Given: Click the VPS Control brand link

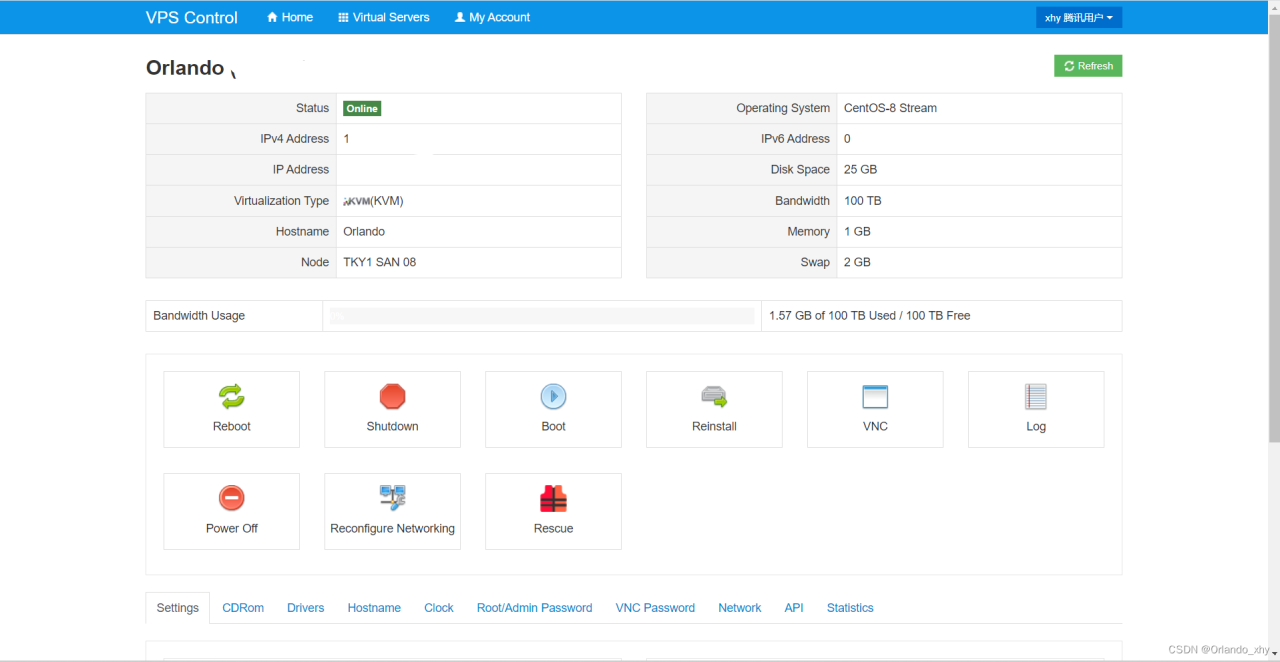Looking at the screenshot, I should click(x=192, y=18).
